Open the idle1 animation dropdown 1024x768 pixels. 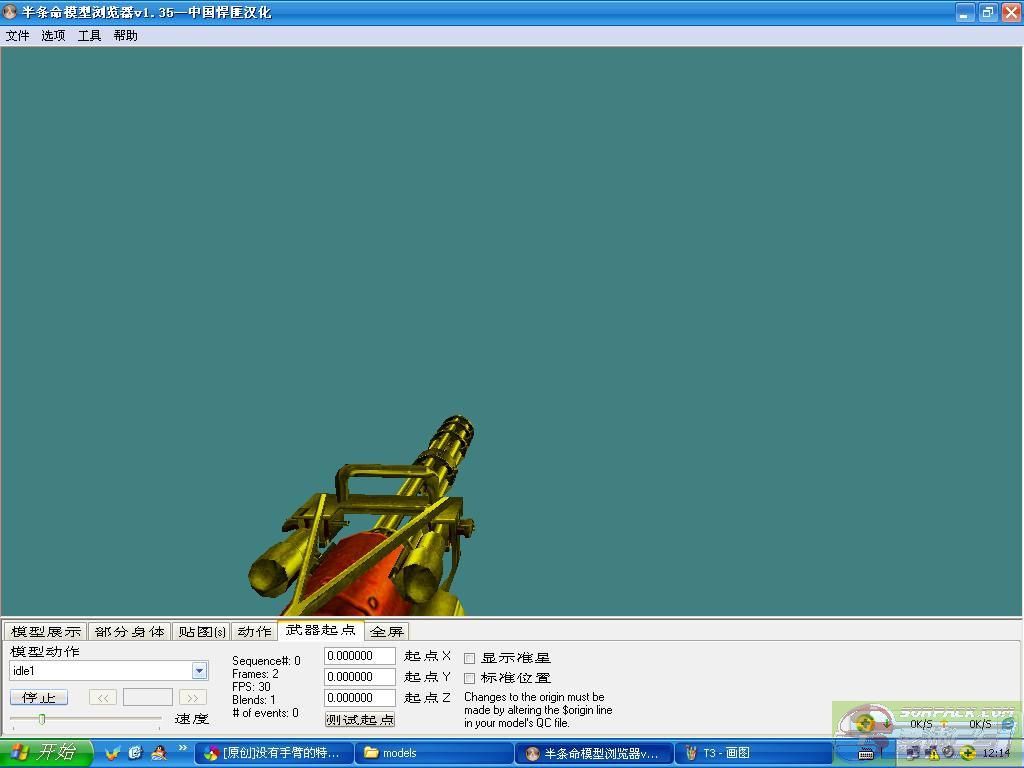(x=199, y=671)
